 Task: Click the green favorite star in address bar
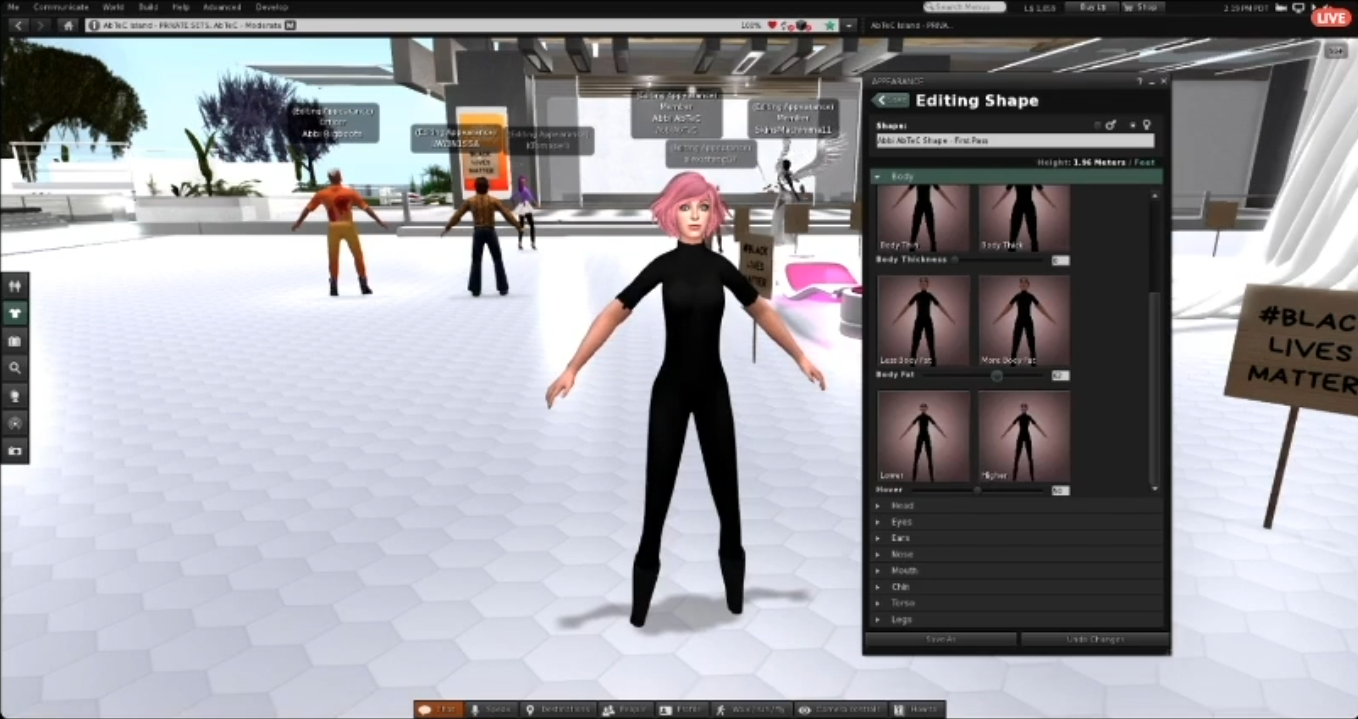tap(830, 25)
